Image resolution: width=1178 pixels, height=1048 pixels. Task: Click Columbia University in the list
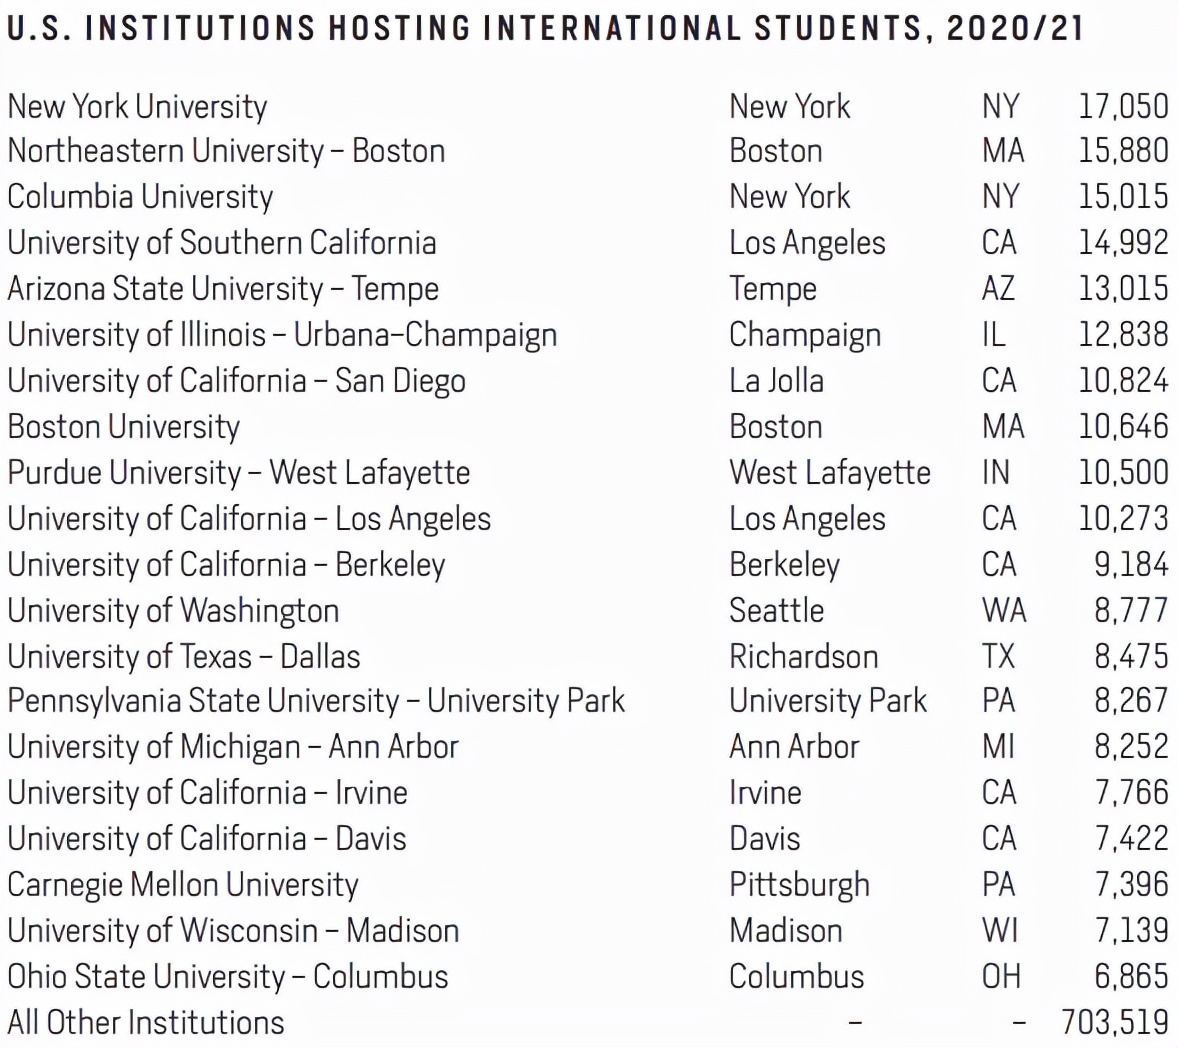pos(140,197)
